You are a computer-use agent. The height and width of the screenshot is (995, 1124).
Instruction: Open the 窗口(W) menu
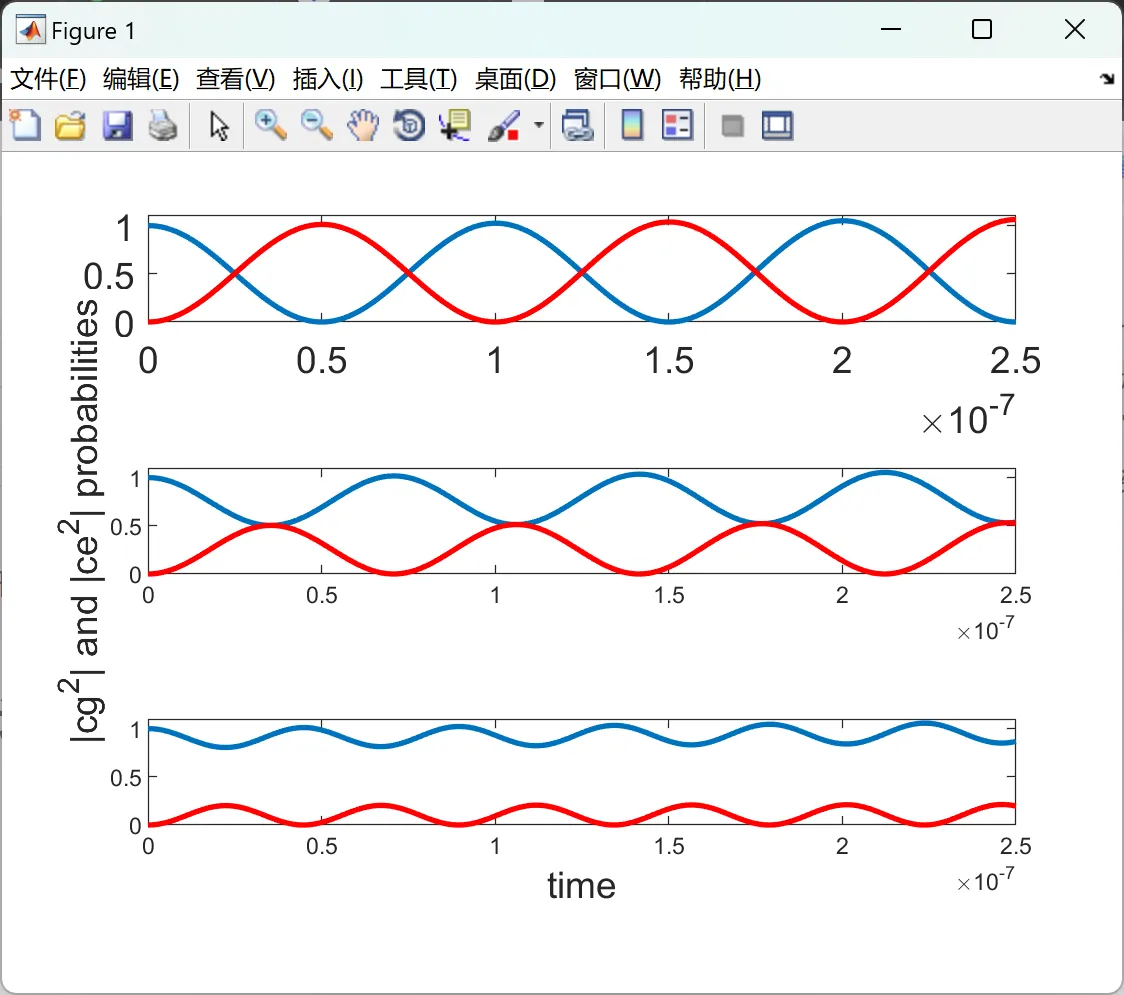click(x=617, y=79)
